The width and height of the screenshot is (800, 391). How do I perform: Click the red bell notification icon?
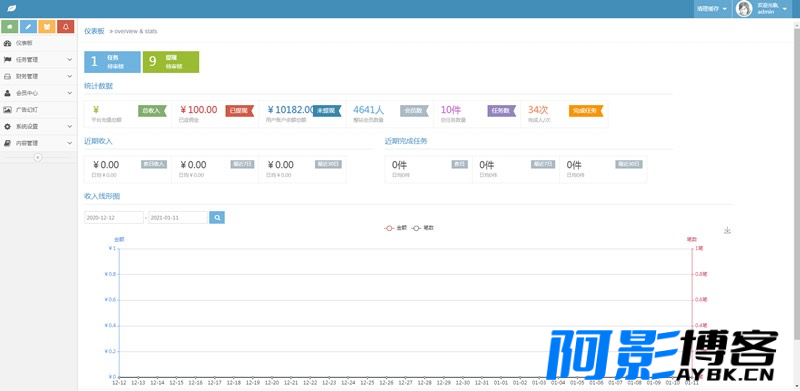65,27
